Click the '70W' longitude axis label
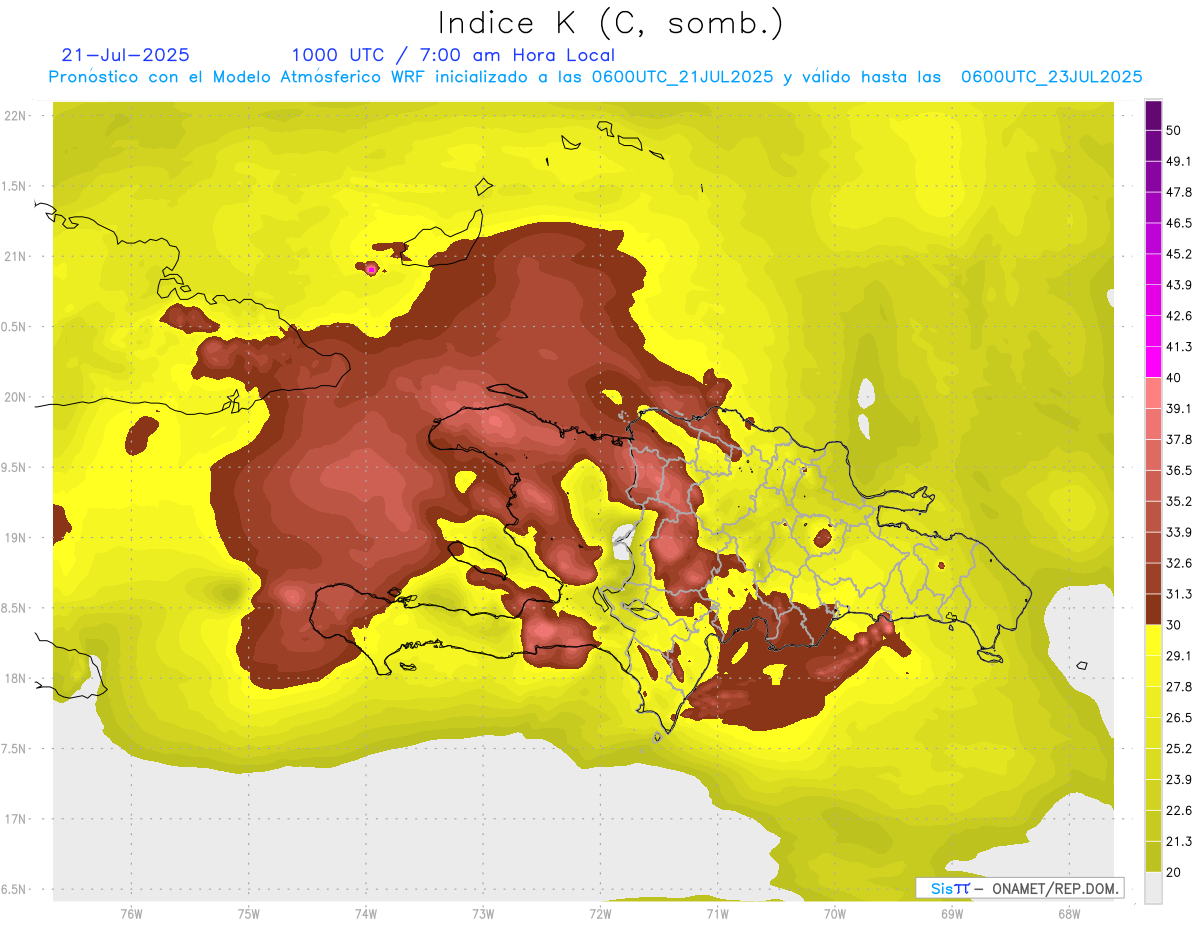The width and height of the screenshot is (1200, 927). point(835,914)
